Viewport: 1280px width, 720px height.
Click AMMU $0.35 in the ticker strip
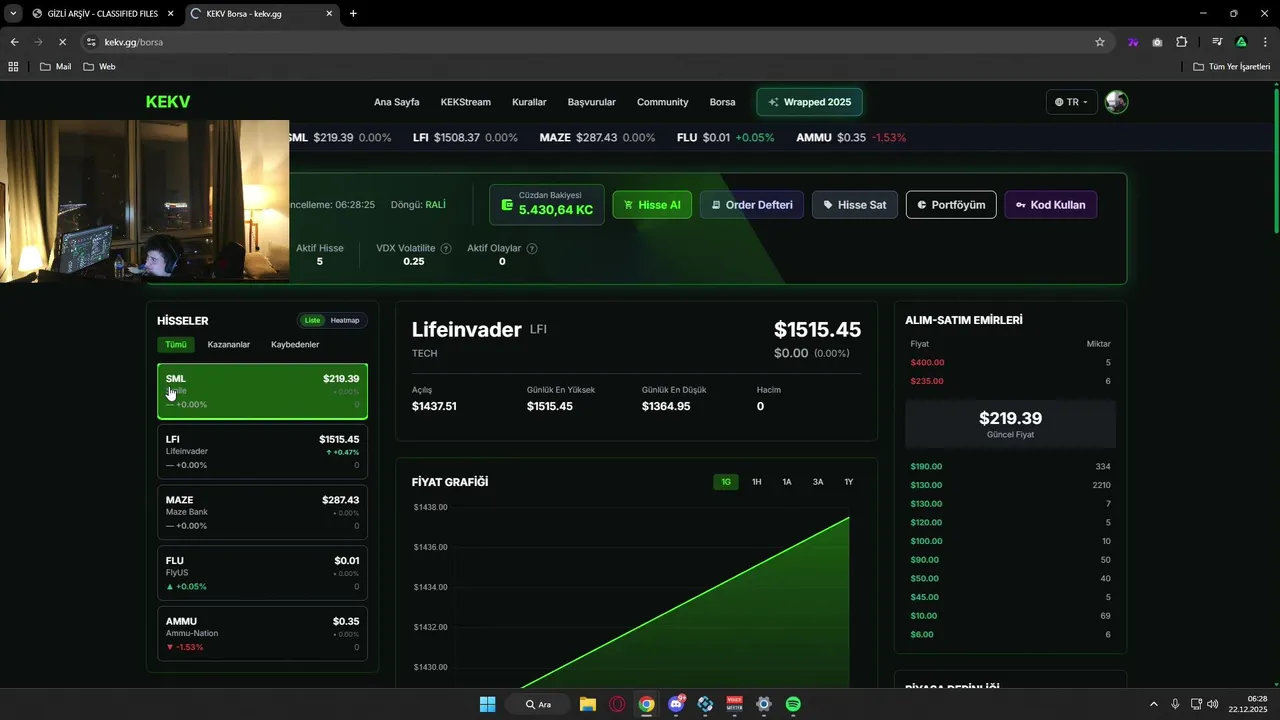point(851,137)
